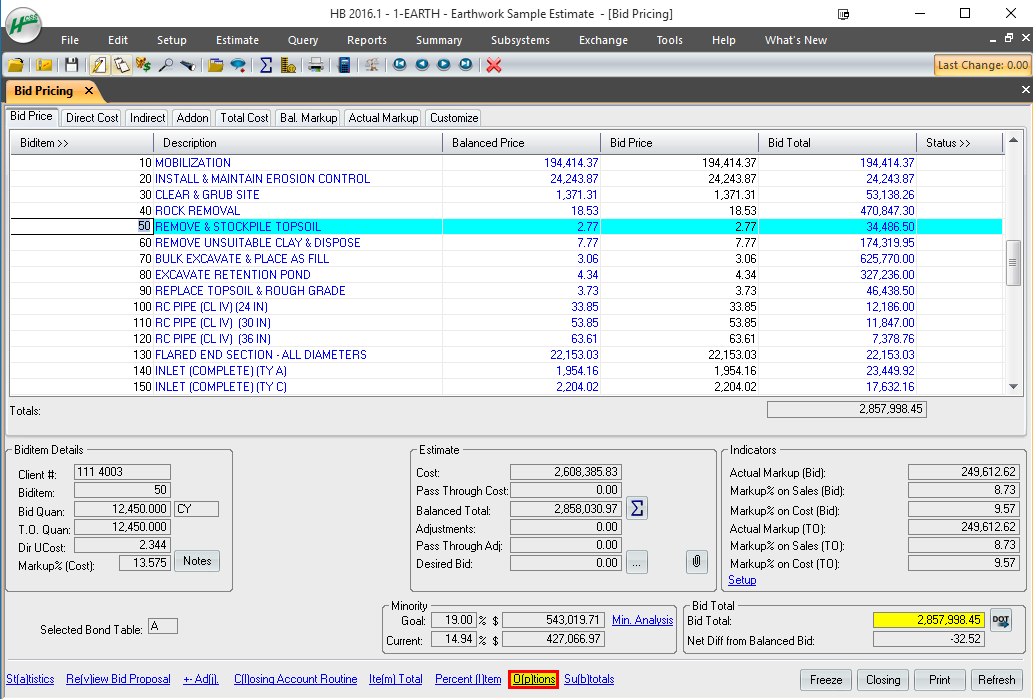Click ellipsis button beside Desired Bid

(636, 563)
